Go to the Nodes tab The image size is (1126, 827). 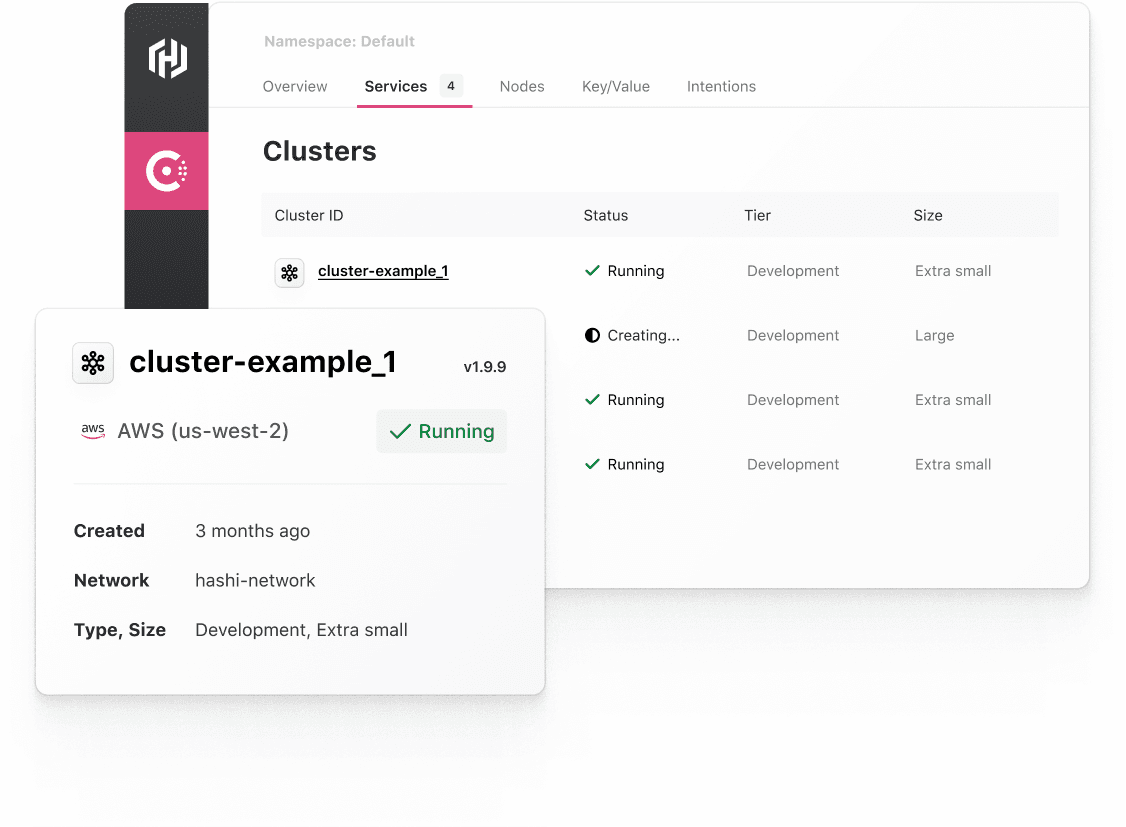pyautogui.click(x=522, y=87)
